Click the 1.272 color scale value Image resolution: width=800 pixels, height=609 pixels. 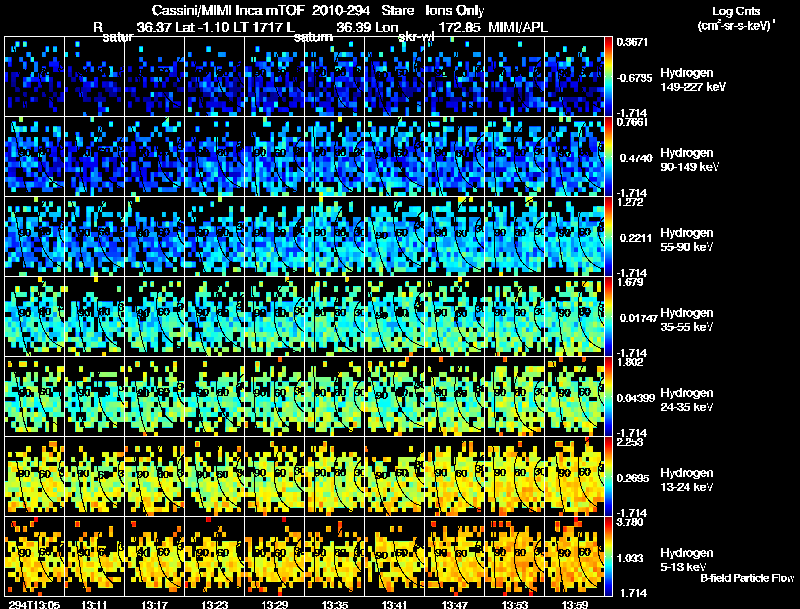click(630, 202)
